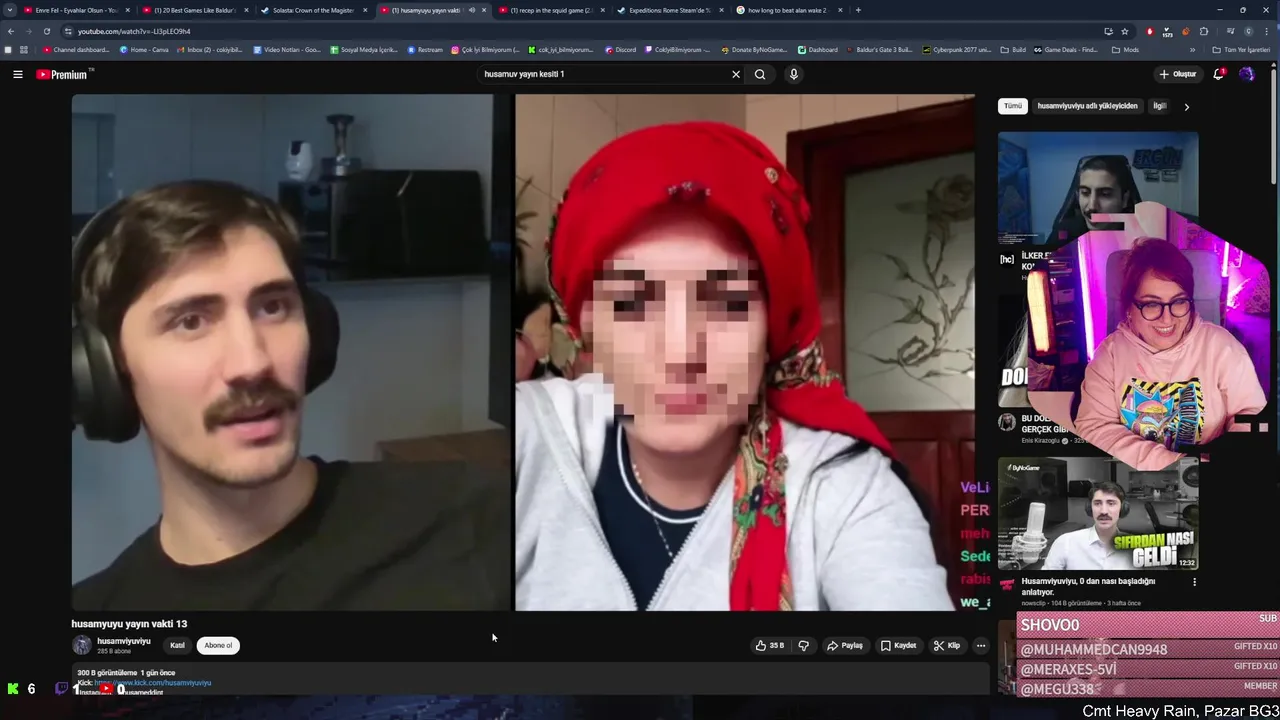This screenshot has height=720, width=1280.
Task: Save the video with Kaydet
Action: pos(898,646)
